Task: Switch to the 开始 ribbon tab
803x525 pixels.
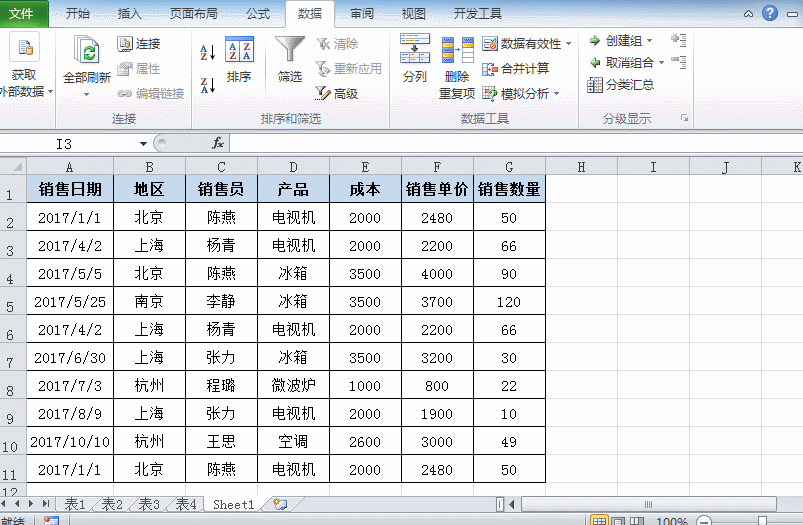Action: 77,14
